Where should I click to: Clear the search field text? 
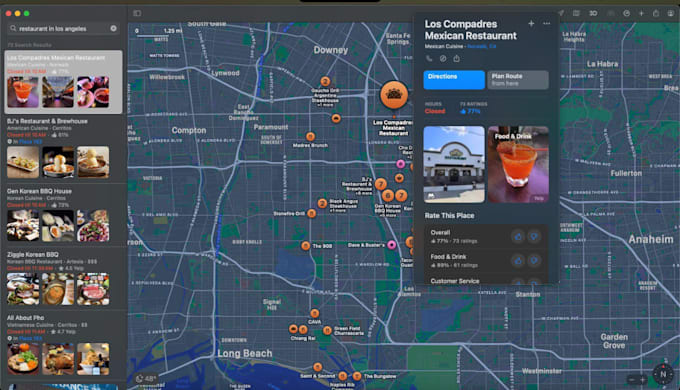tap(114, 28)
